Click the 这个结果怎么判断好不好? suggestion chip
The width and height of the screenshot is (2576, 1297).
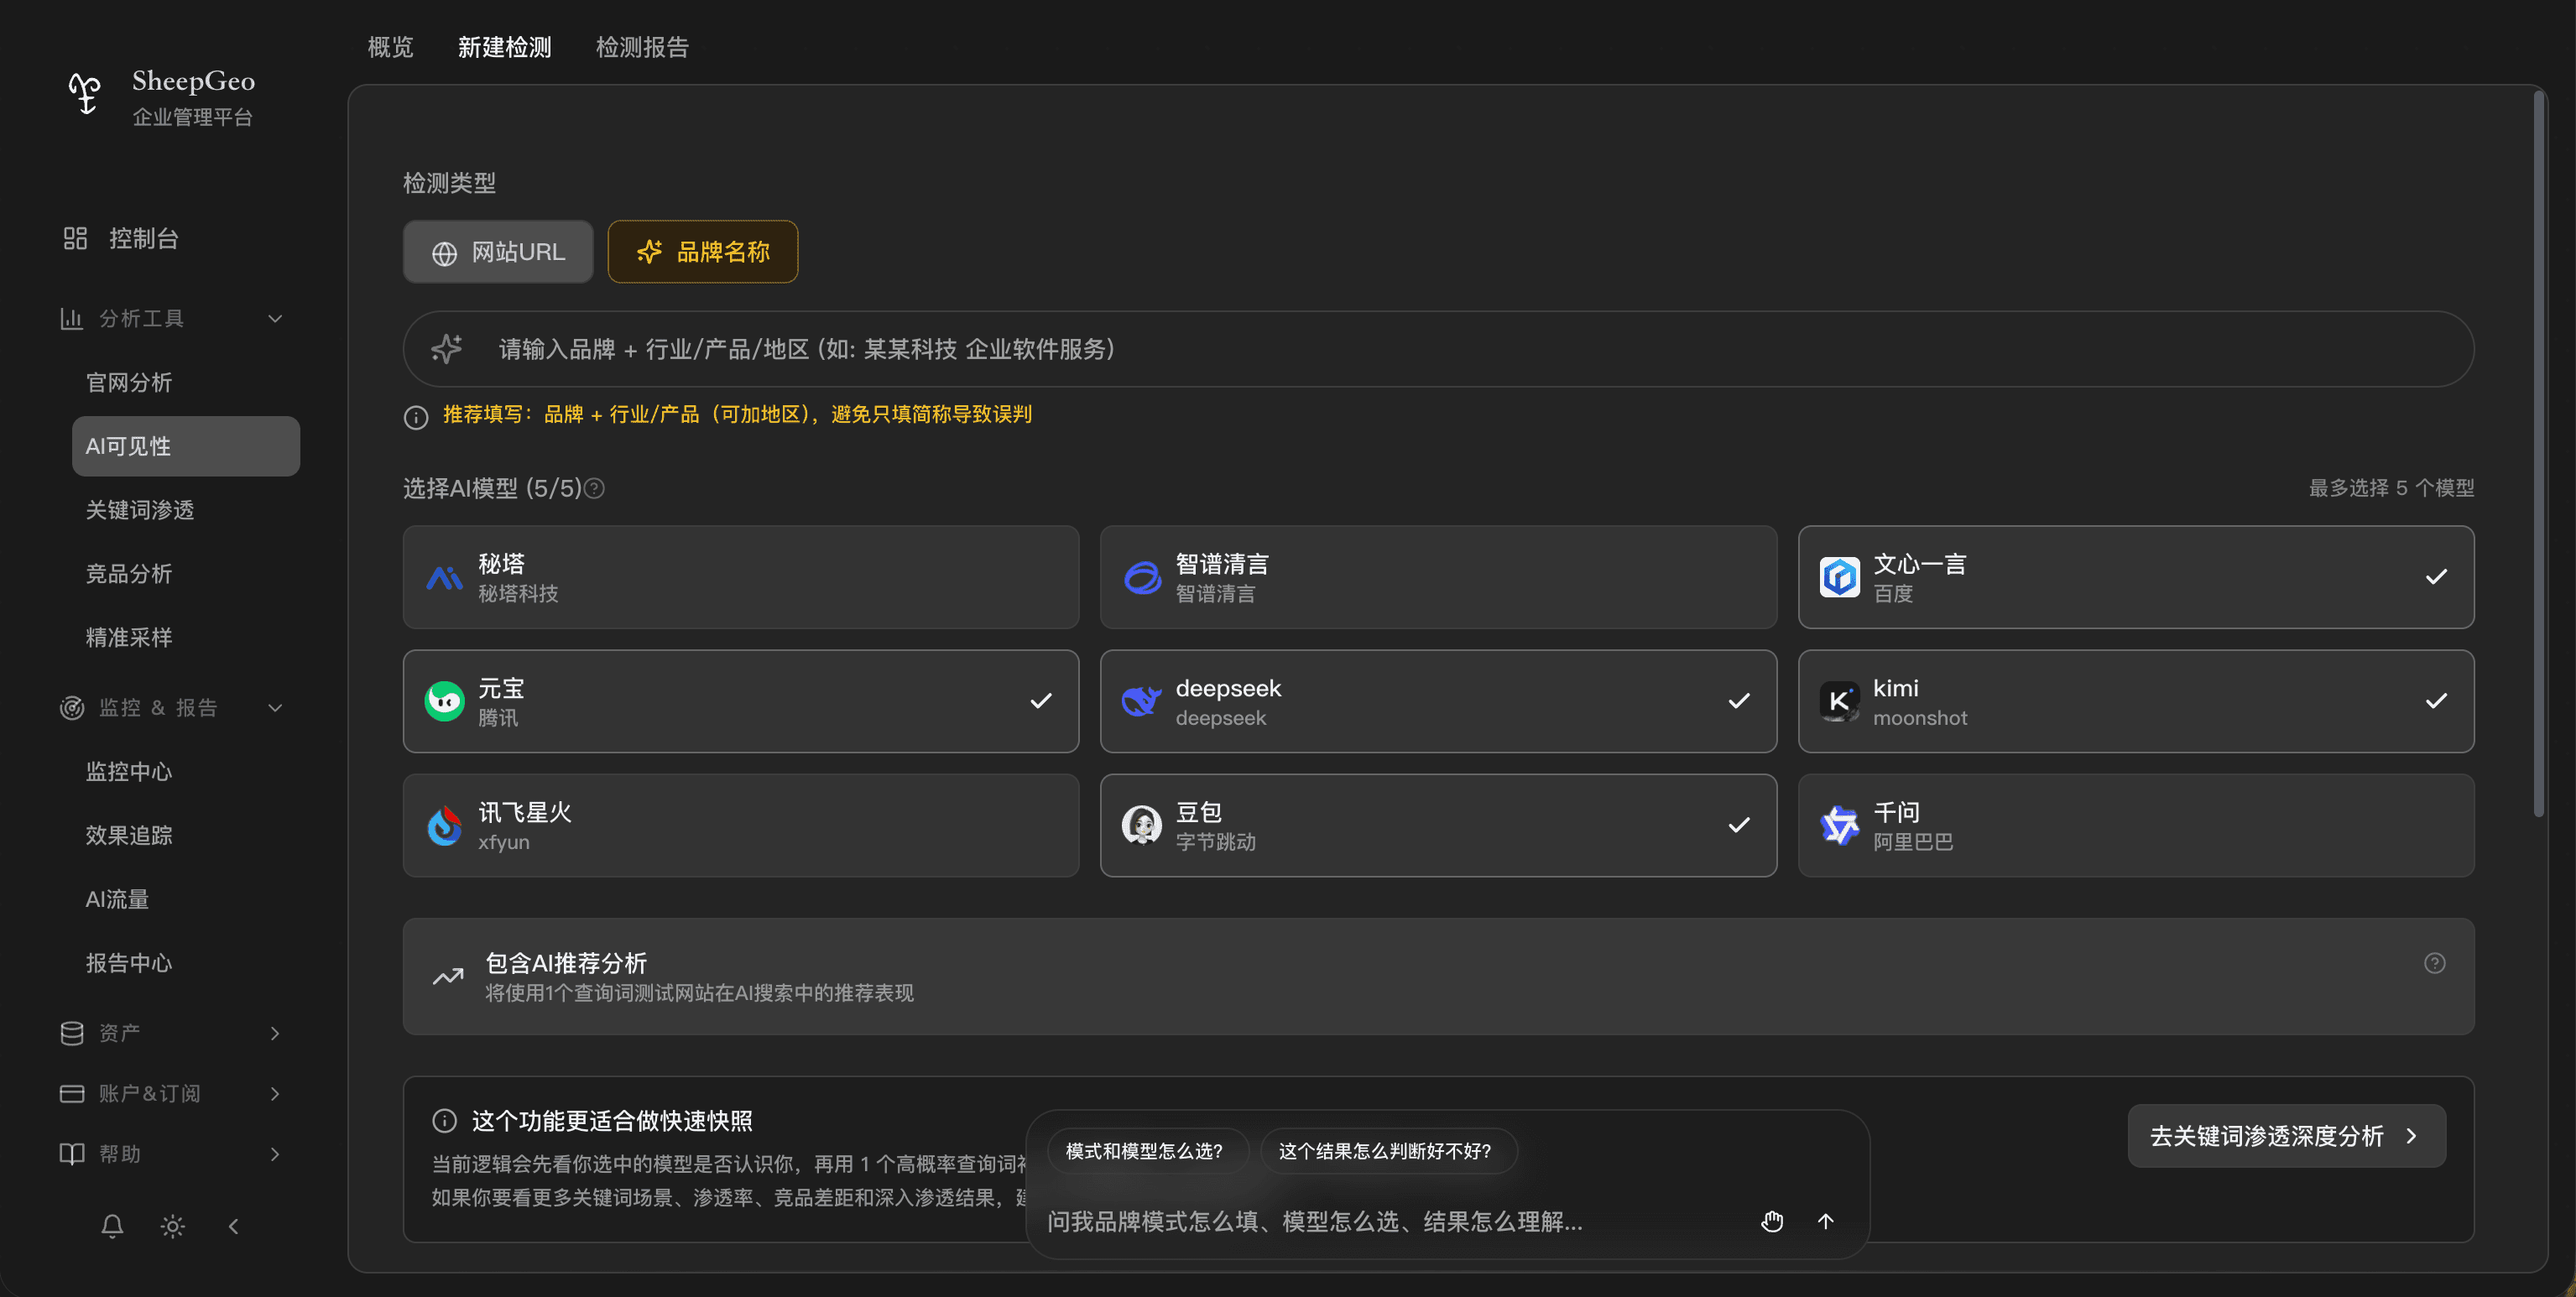pyautogui.click(x=1388, y=1151)
